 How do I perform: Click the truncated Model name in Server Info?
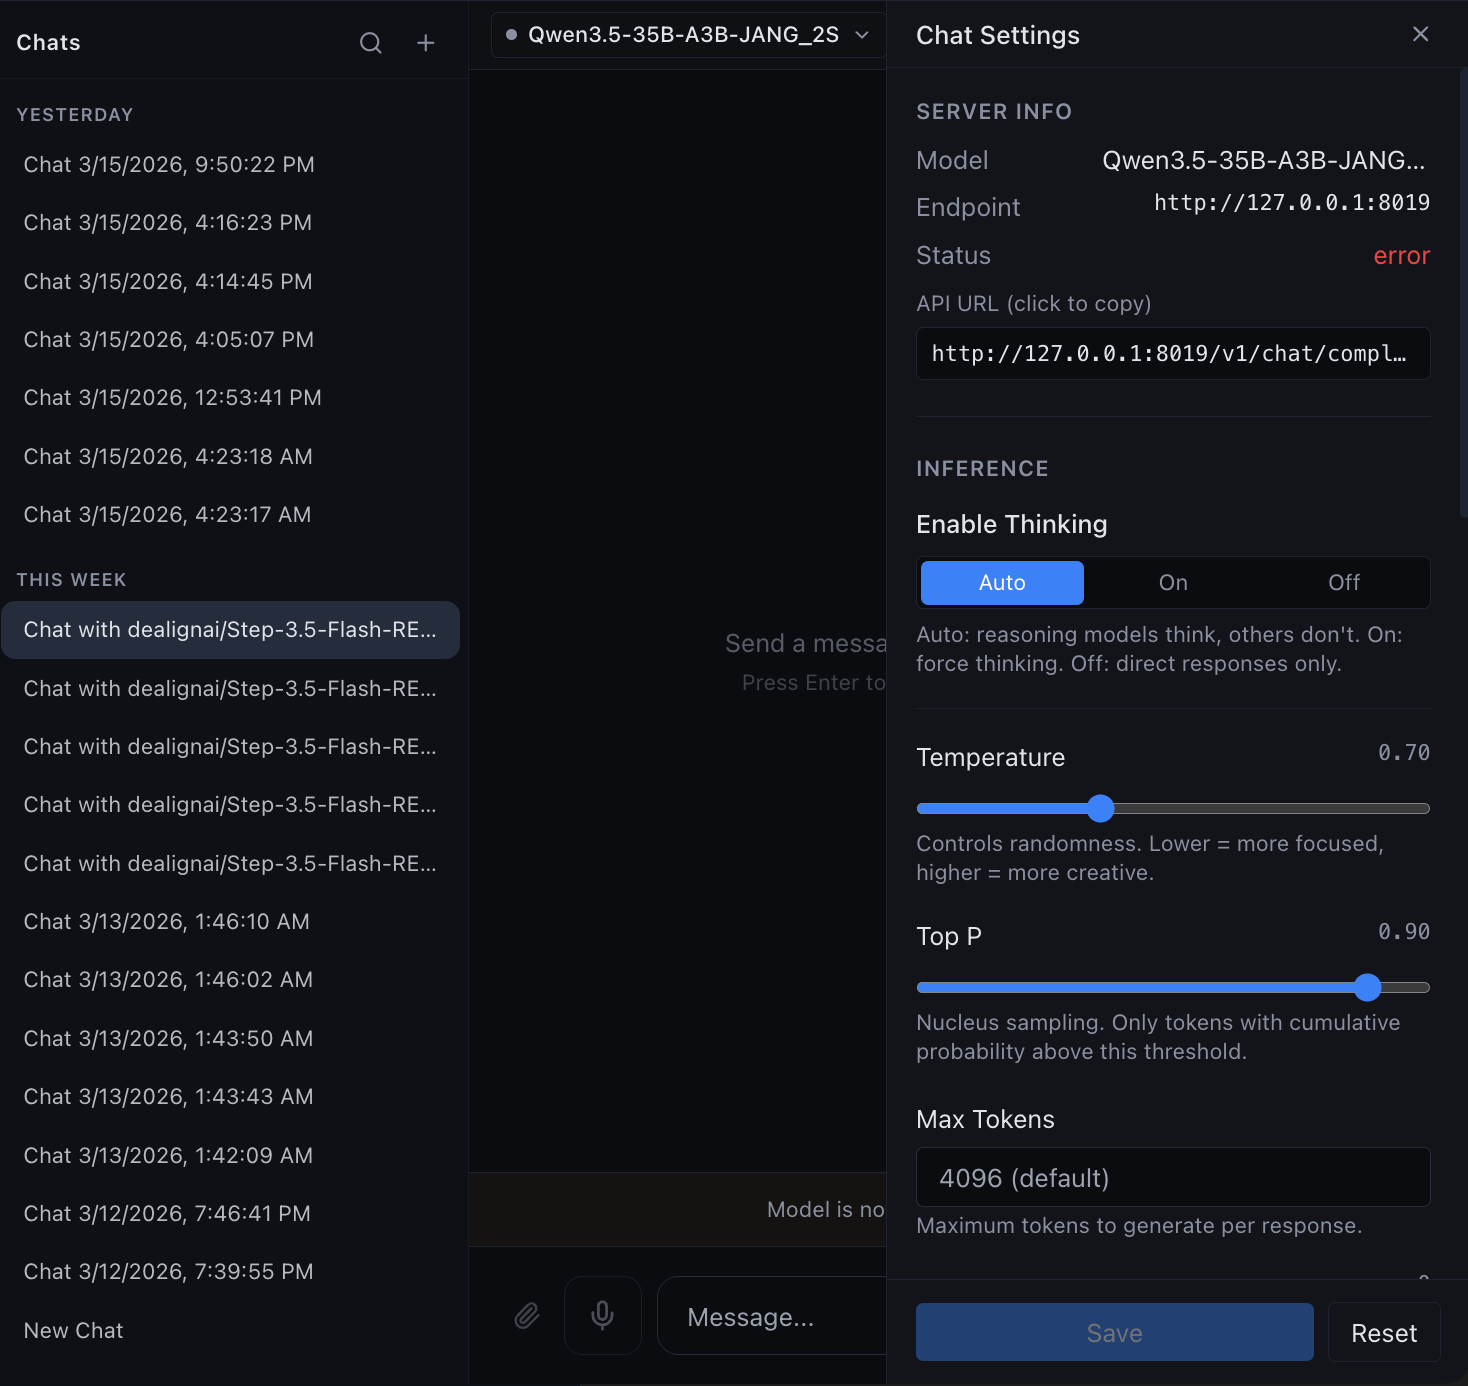point(1264,161)
